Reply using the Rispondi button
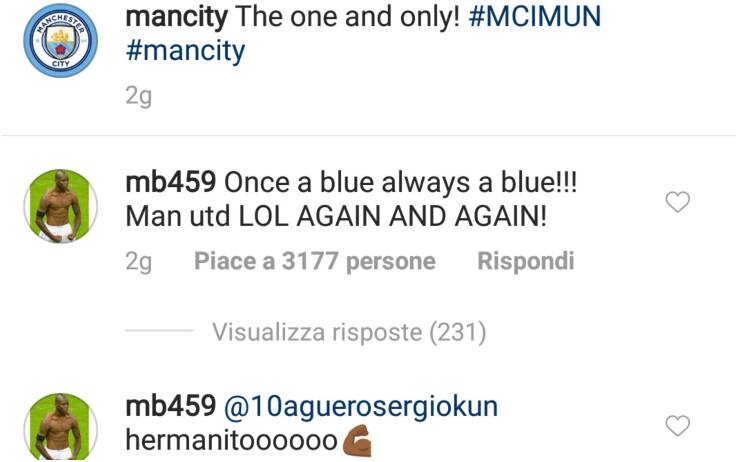The image size is (738, 462). (526, 262)
